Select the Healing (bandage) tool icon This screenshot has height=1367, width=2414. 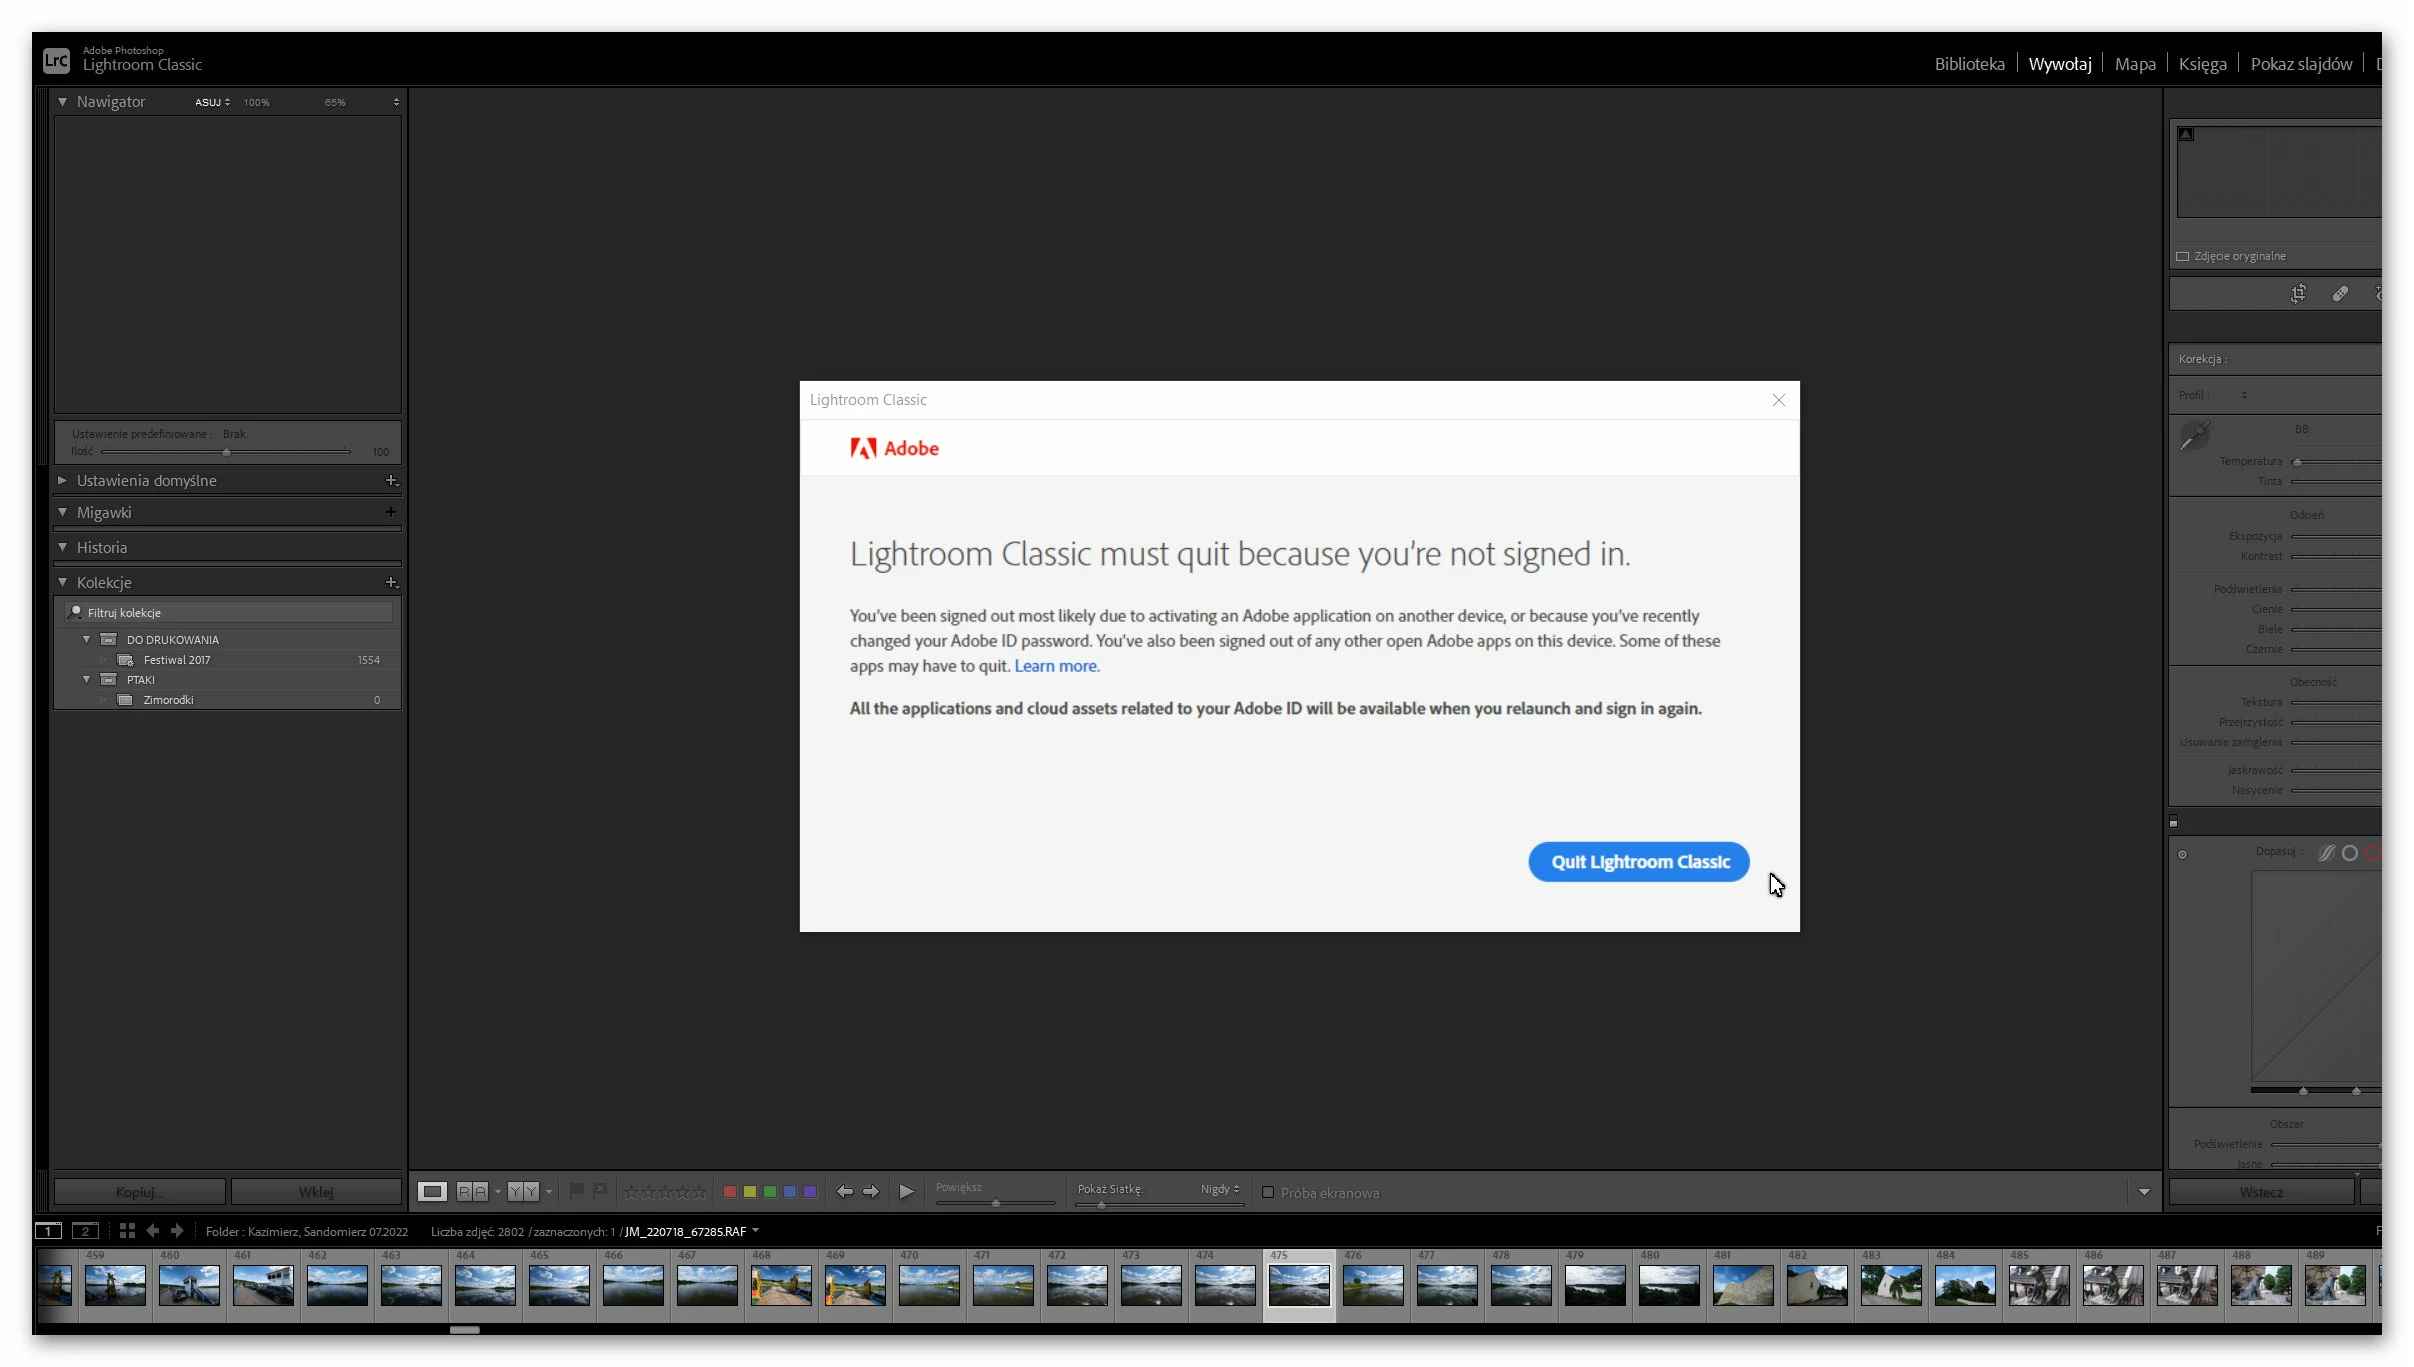click(2340, 294)
